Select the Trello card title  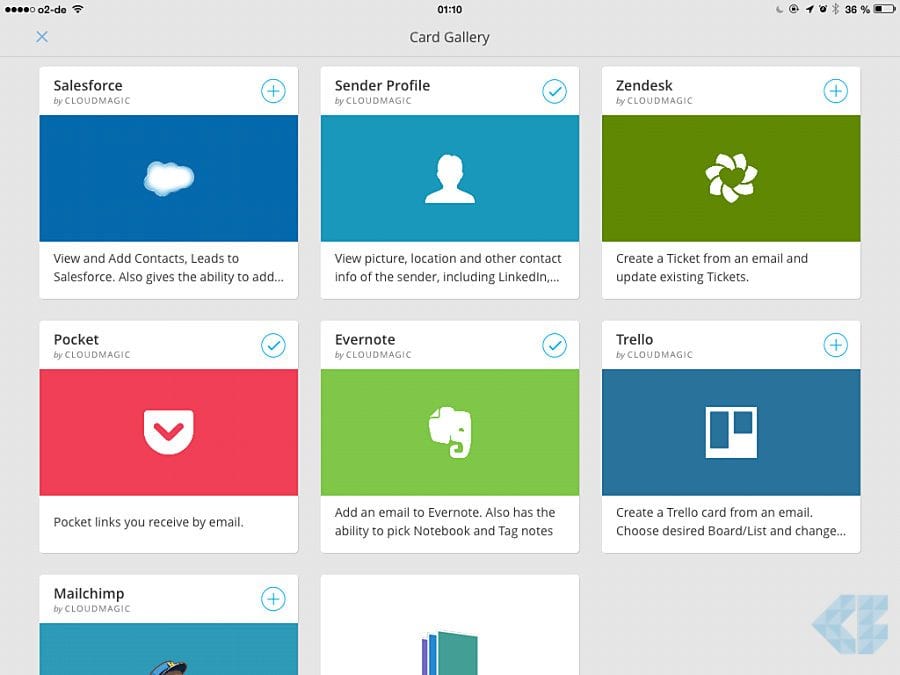click(x=634, y=340)
